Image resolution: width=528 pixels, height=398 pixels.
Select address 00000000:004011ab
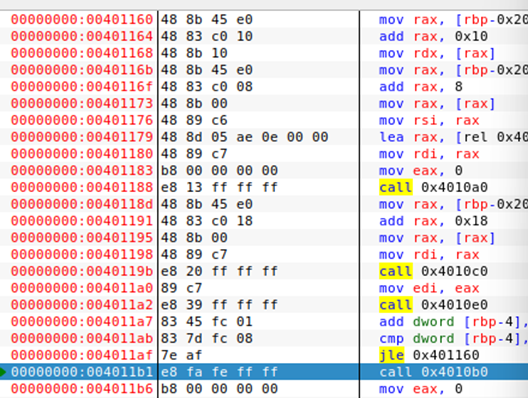(82, 338)
